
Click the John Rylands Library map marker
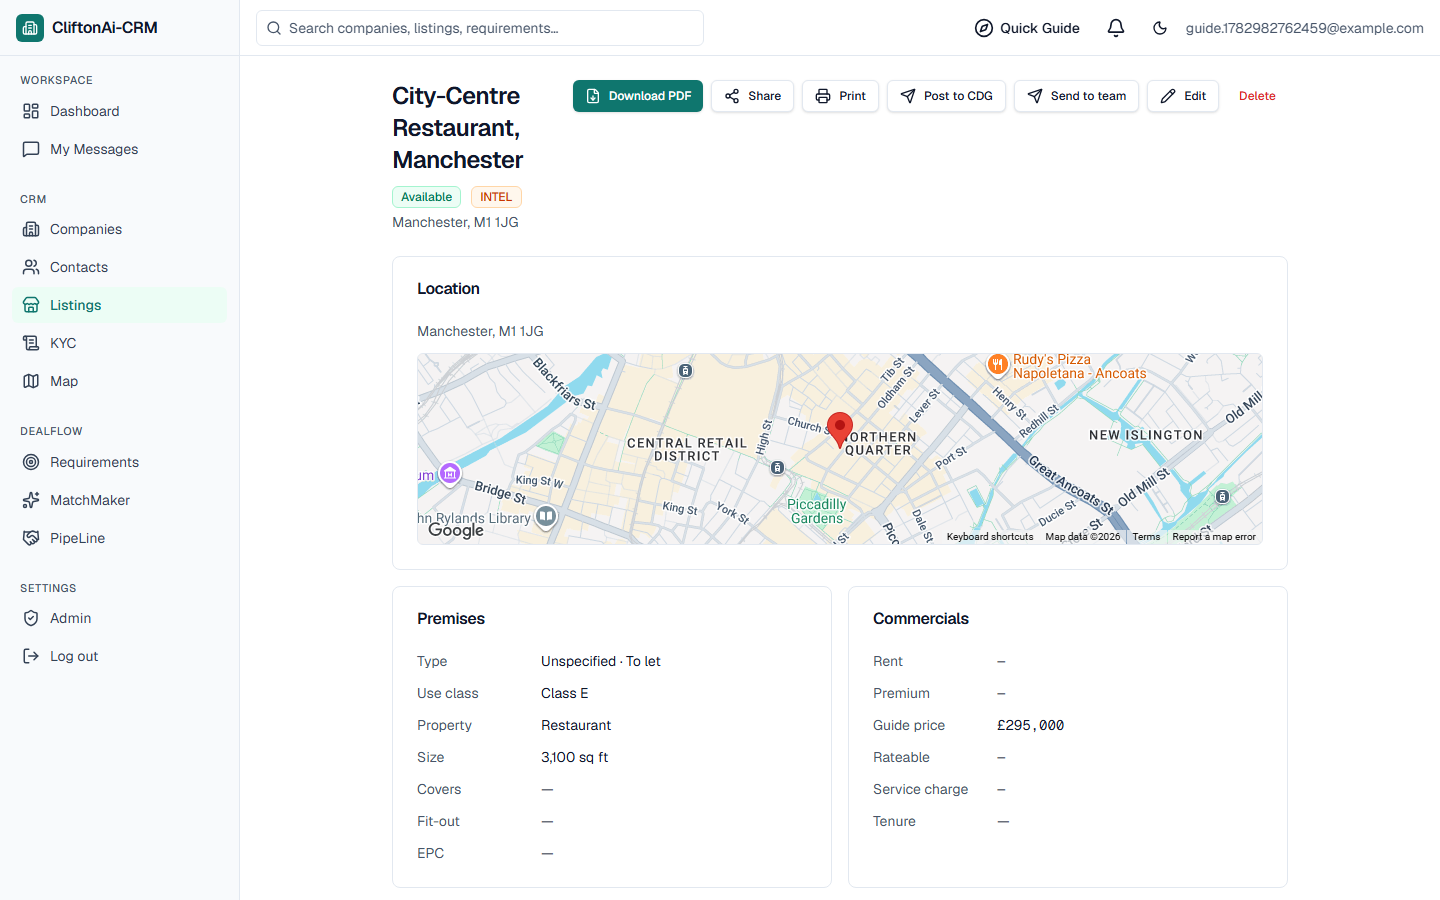[546, 516]
